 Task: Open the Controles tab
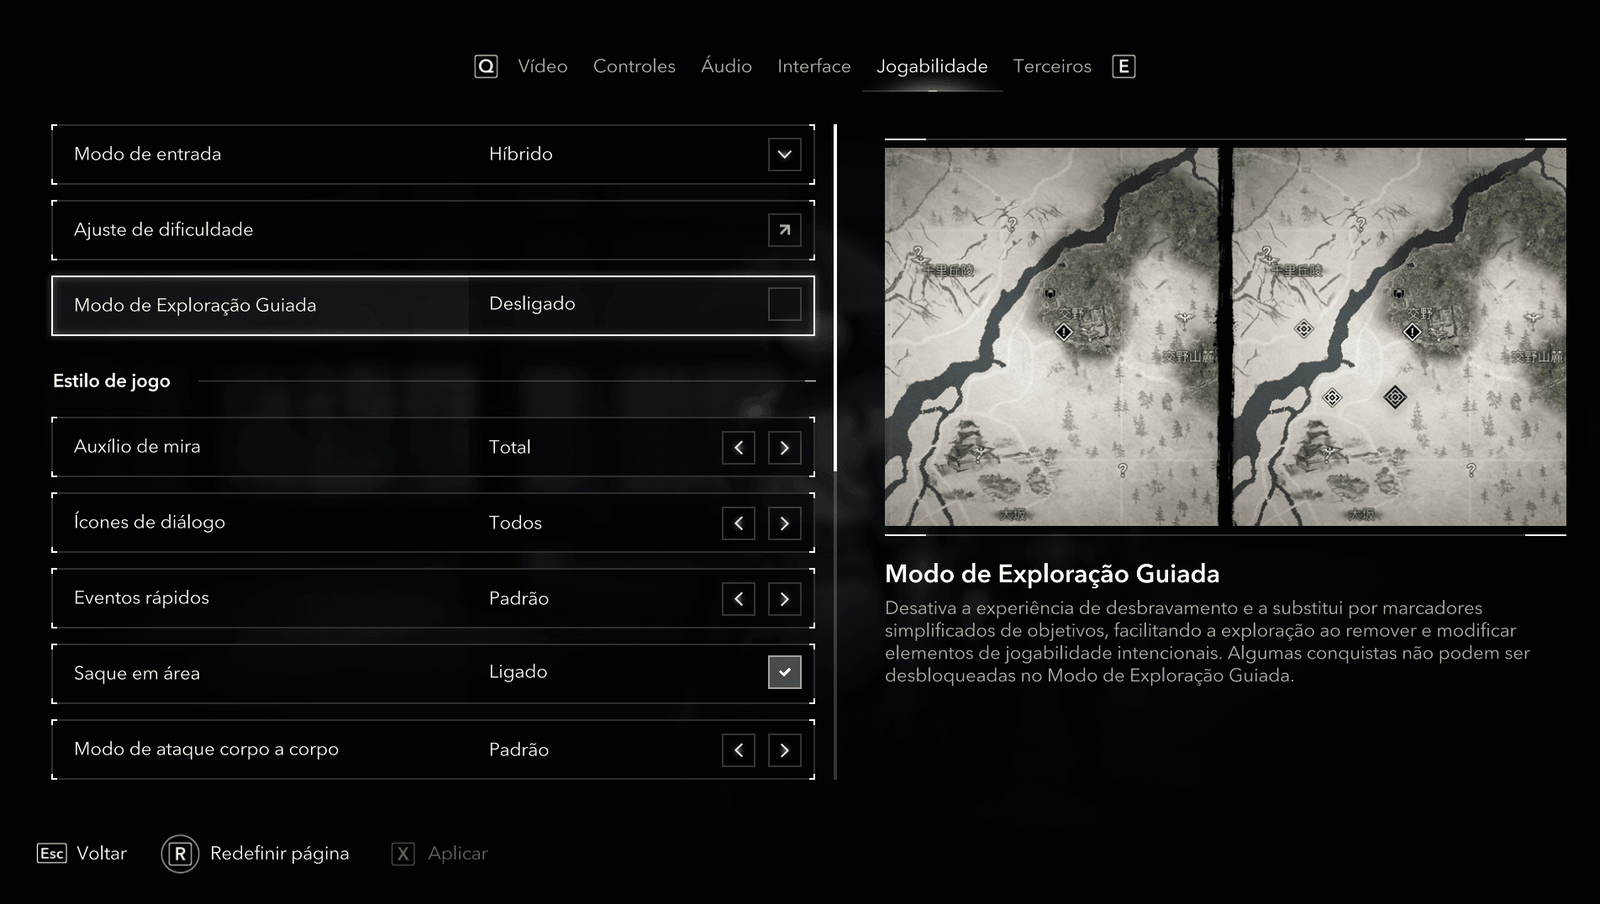tap(634, 67)
